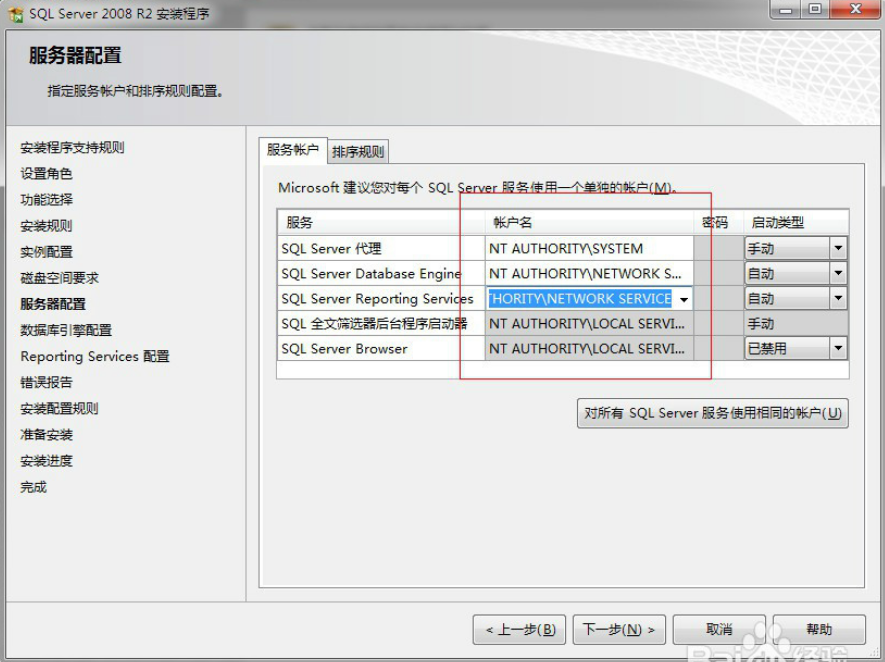The width and height of the screenshot is (885, 662).
Task: Select the 数据库引擎配置 step
Action: tap(66, 330)
